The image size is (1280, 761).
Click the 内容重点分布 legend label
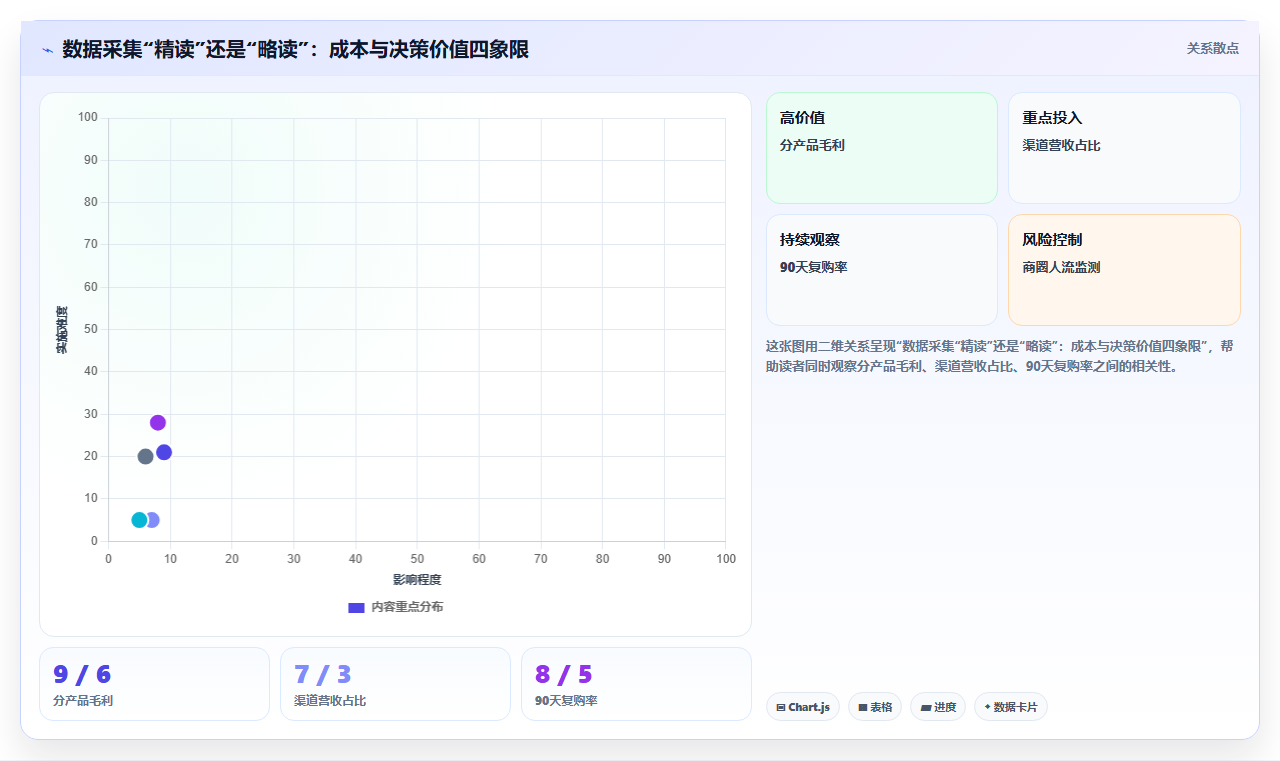coord(407,607)
